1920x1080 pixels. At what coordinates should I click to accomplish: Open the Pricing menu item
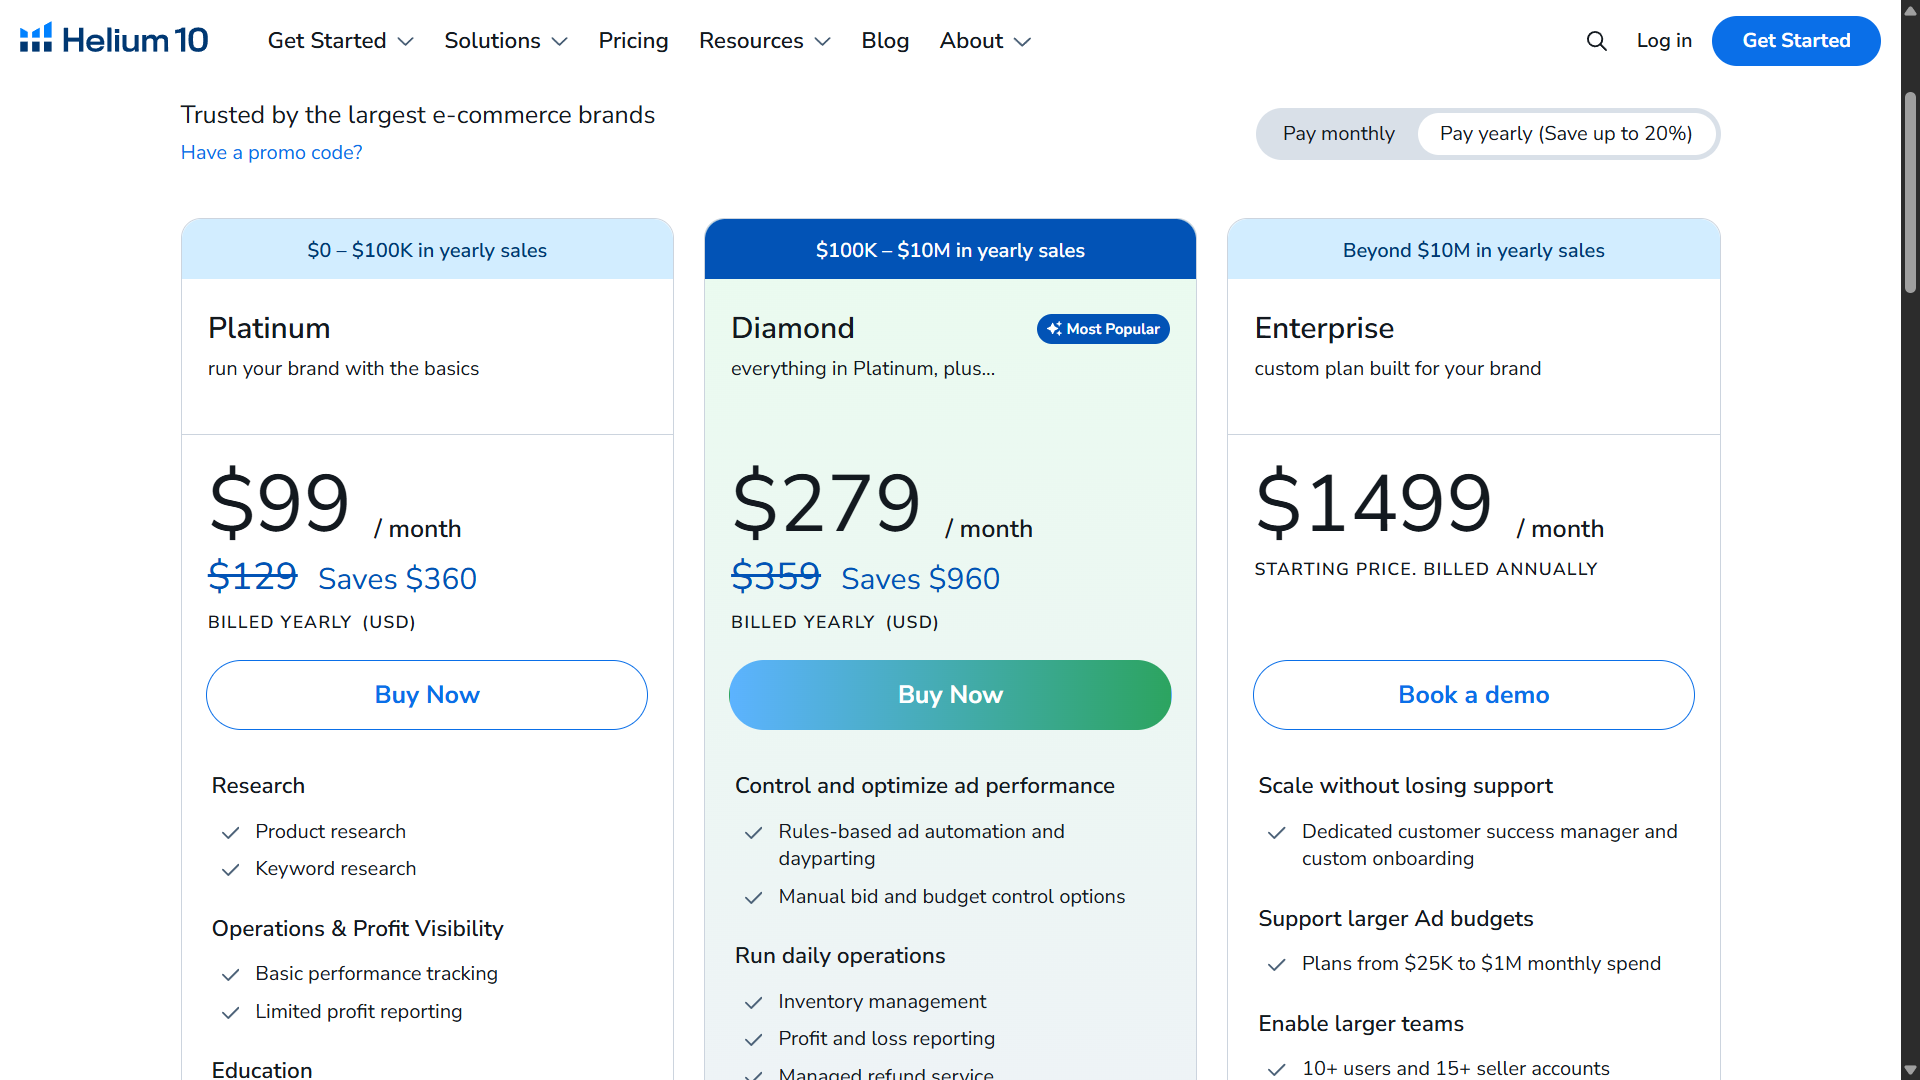point(633,41)
